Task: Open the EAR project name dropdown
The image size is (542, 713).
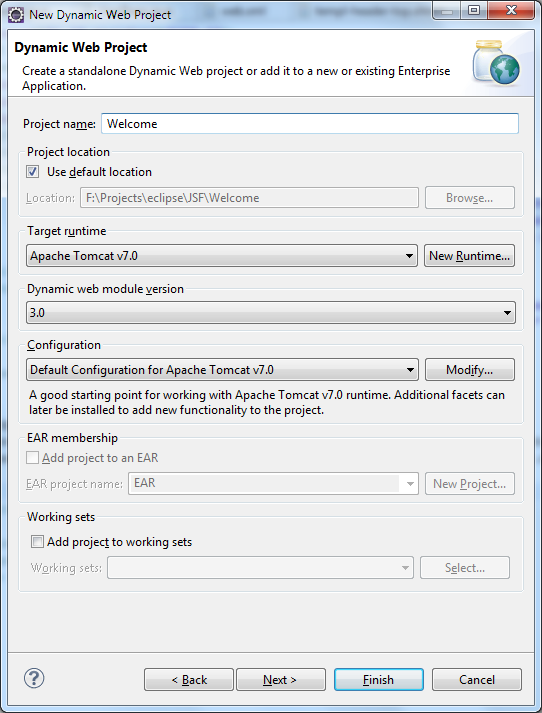Action: point(273,483)
